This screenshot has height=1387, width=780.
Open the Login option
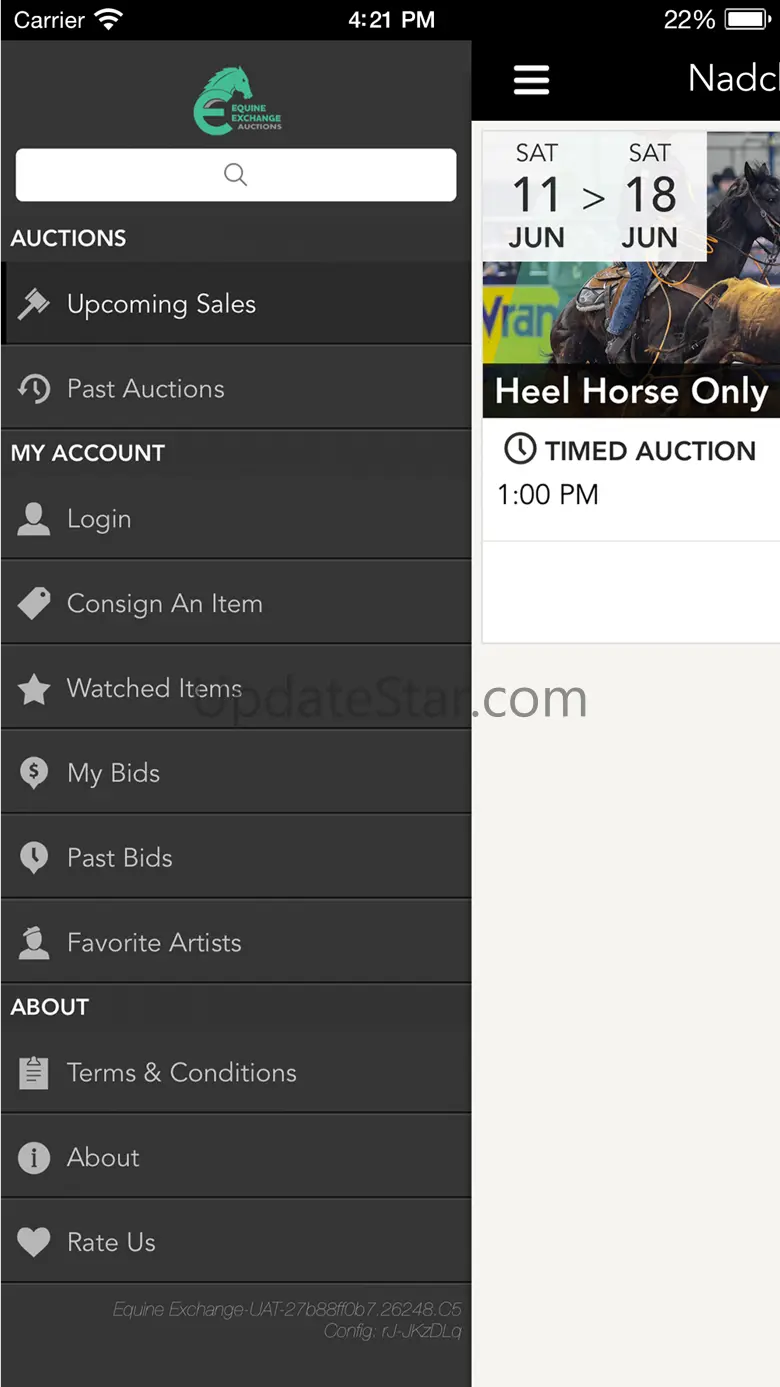tap(99, 519)
